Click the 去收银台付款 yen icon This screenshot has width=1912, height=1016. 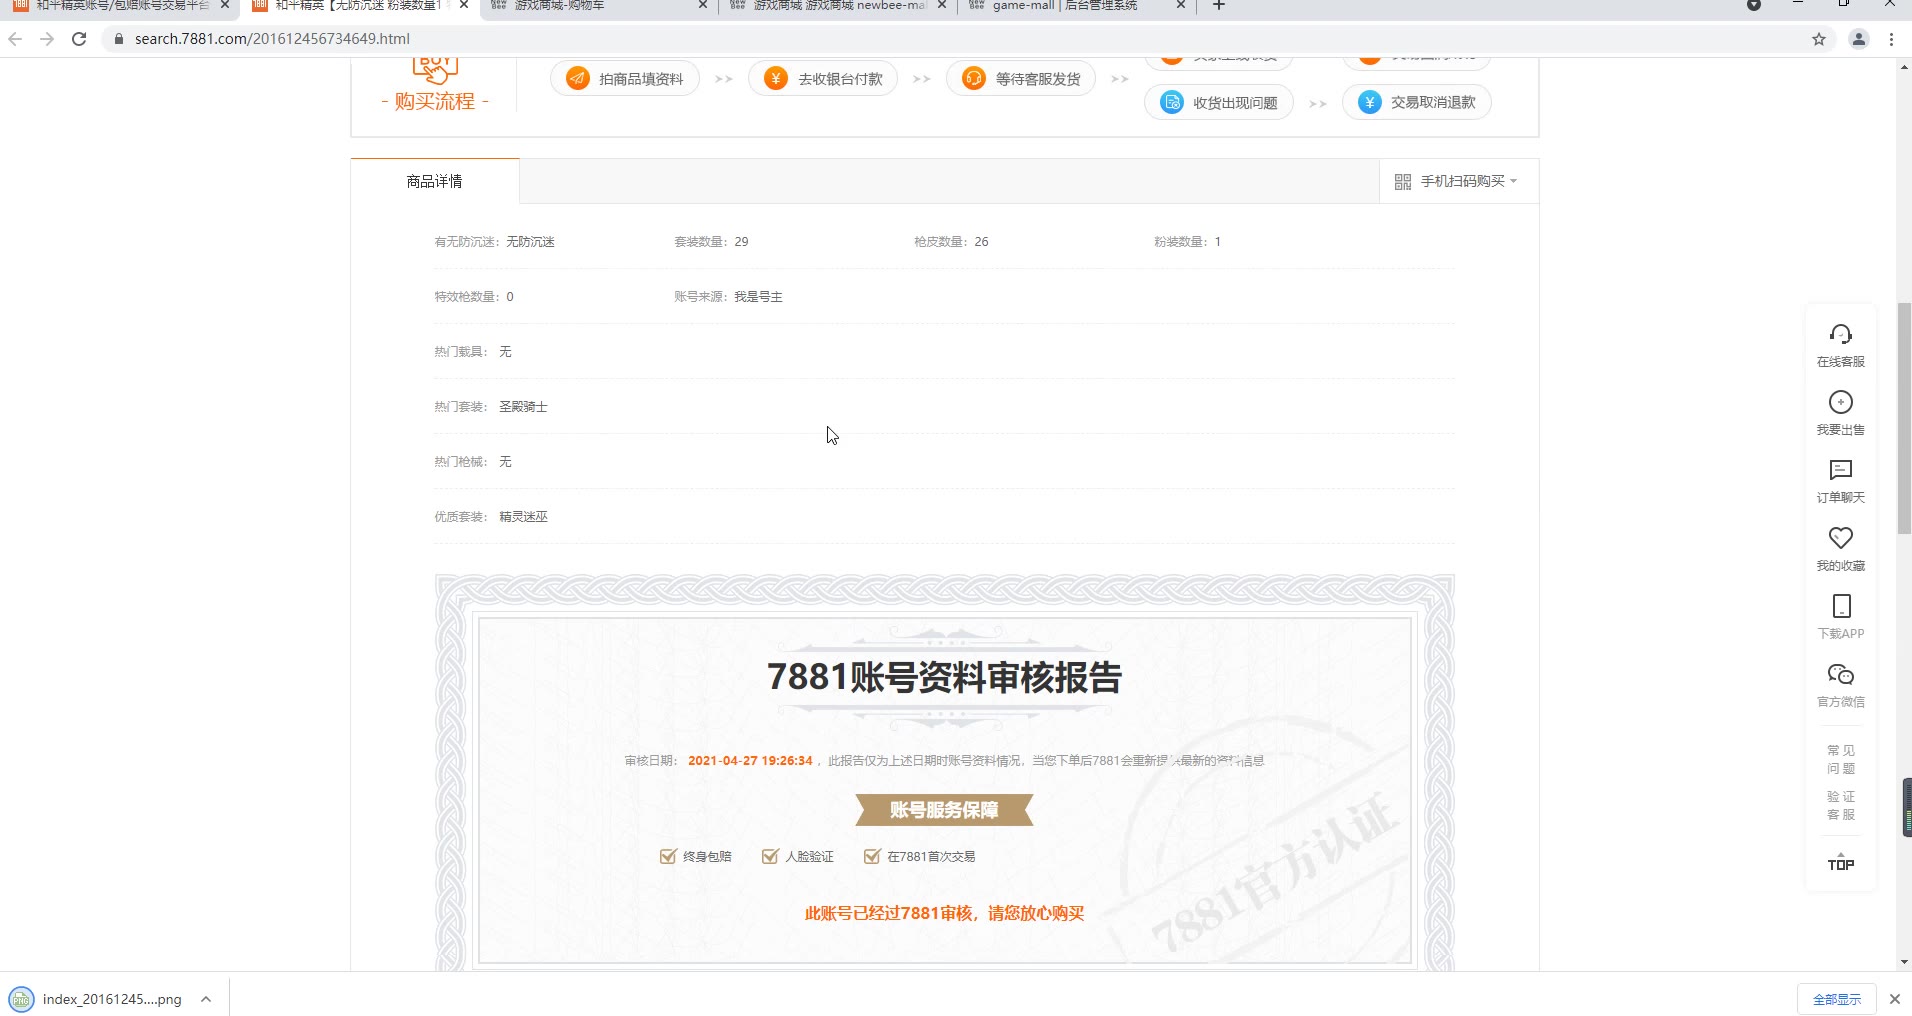pyautogui.click(x=776, y=78)
